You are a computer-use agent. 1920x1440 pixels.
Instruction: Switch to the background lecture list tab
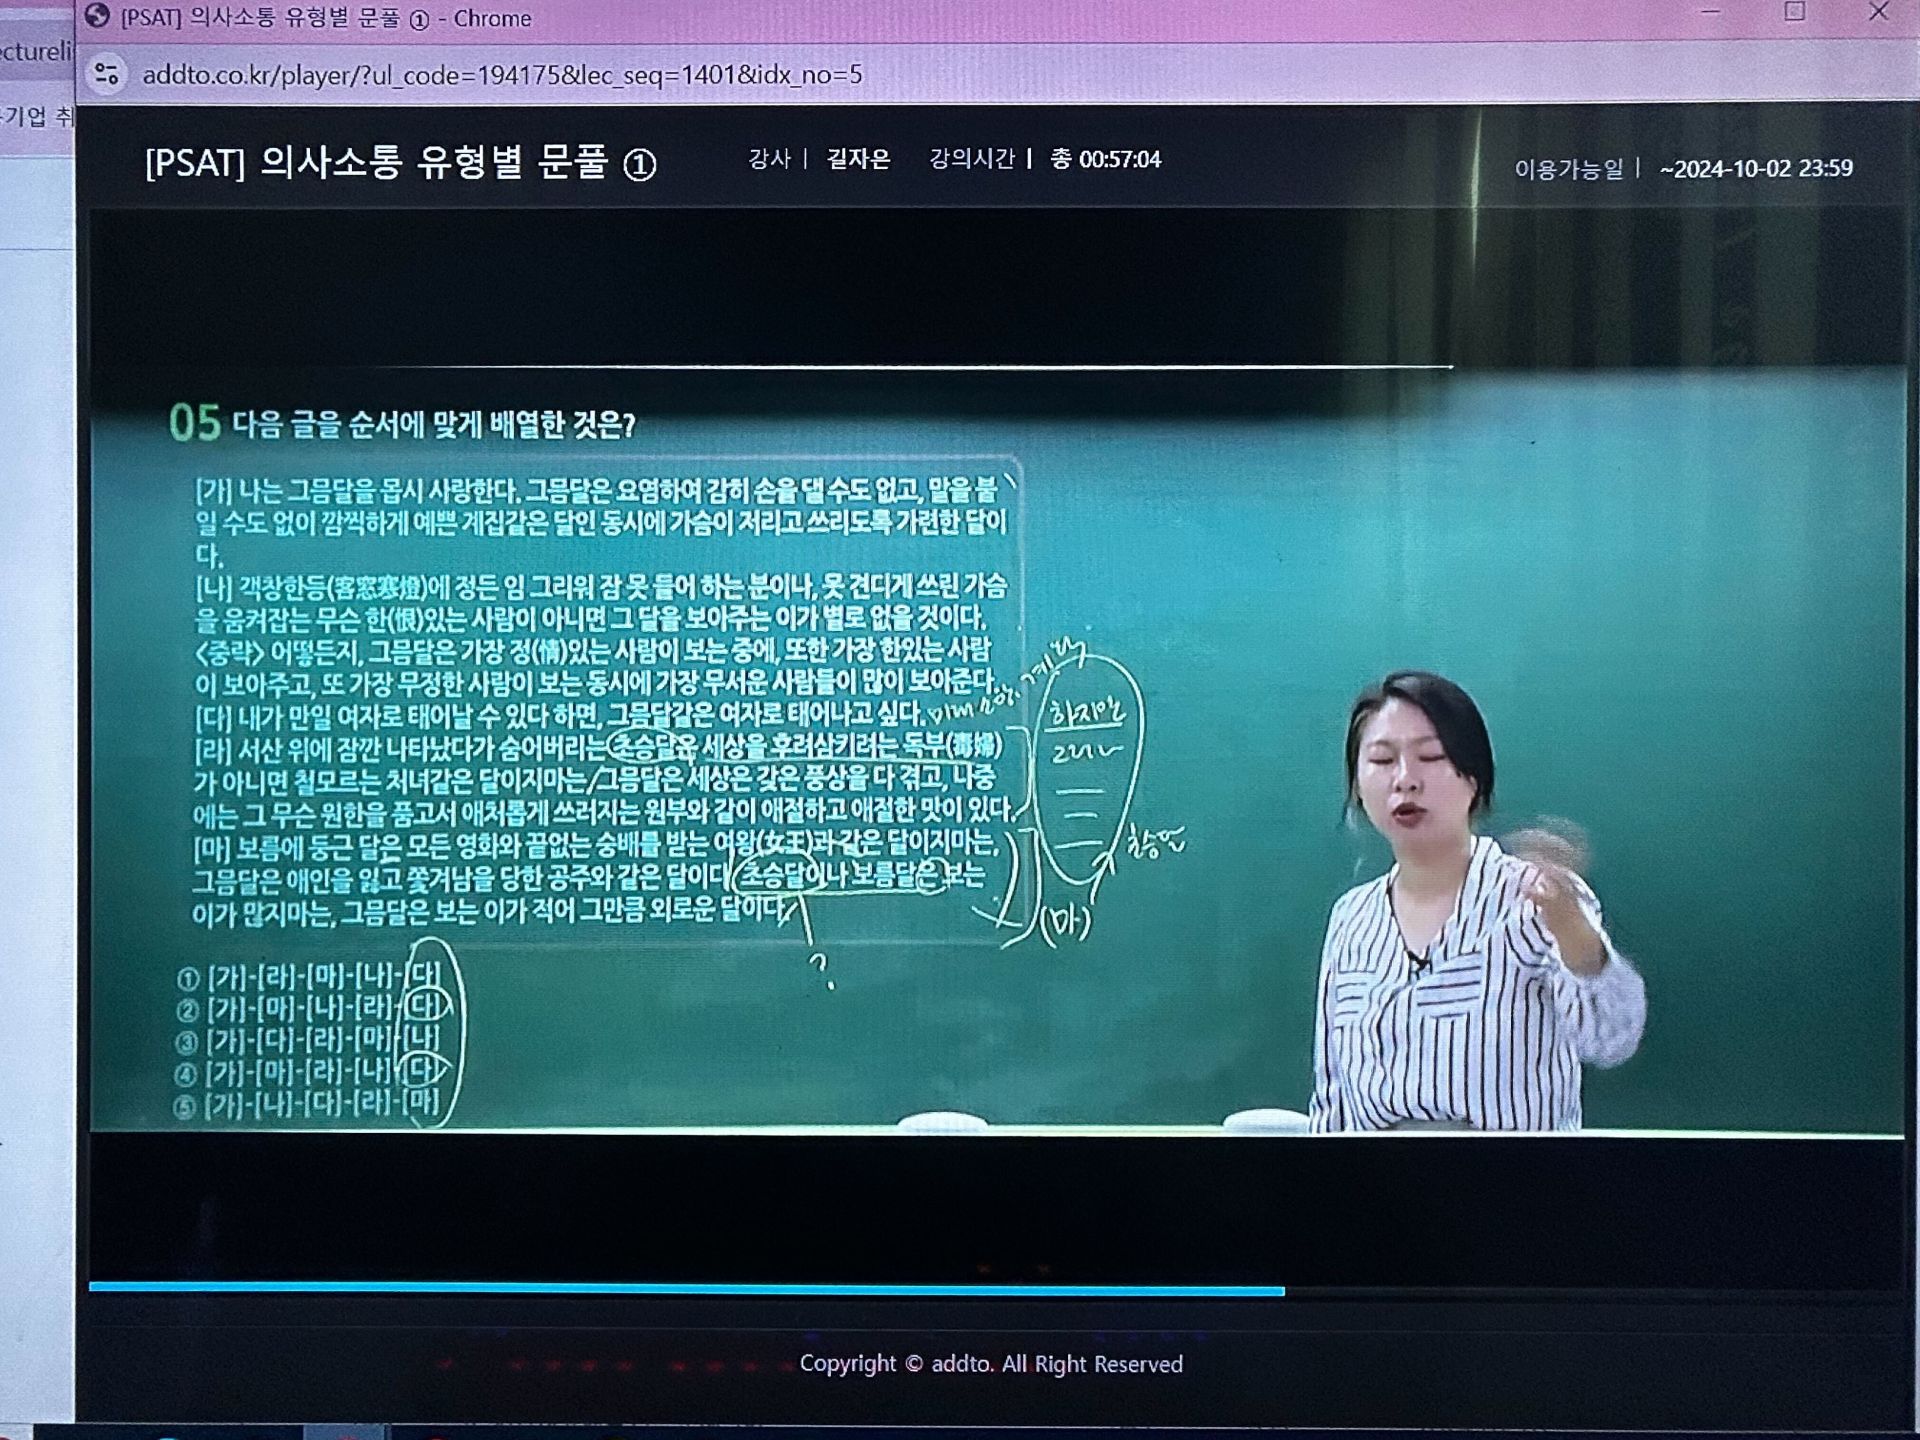point(36,52)
